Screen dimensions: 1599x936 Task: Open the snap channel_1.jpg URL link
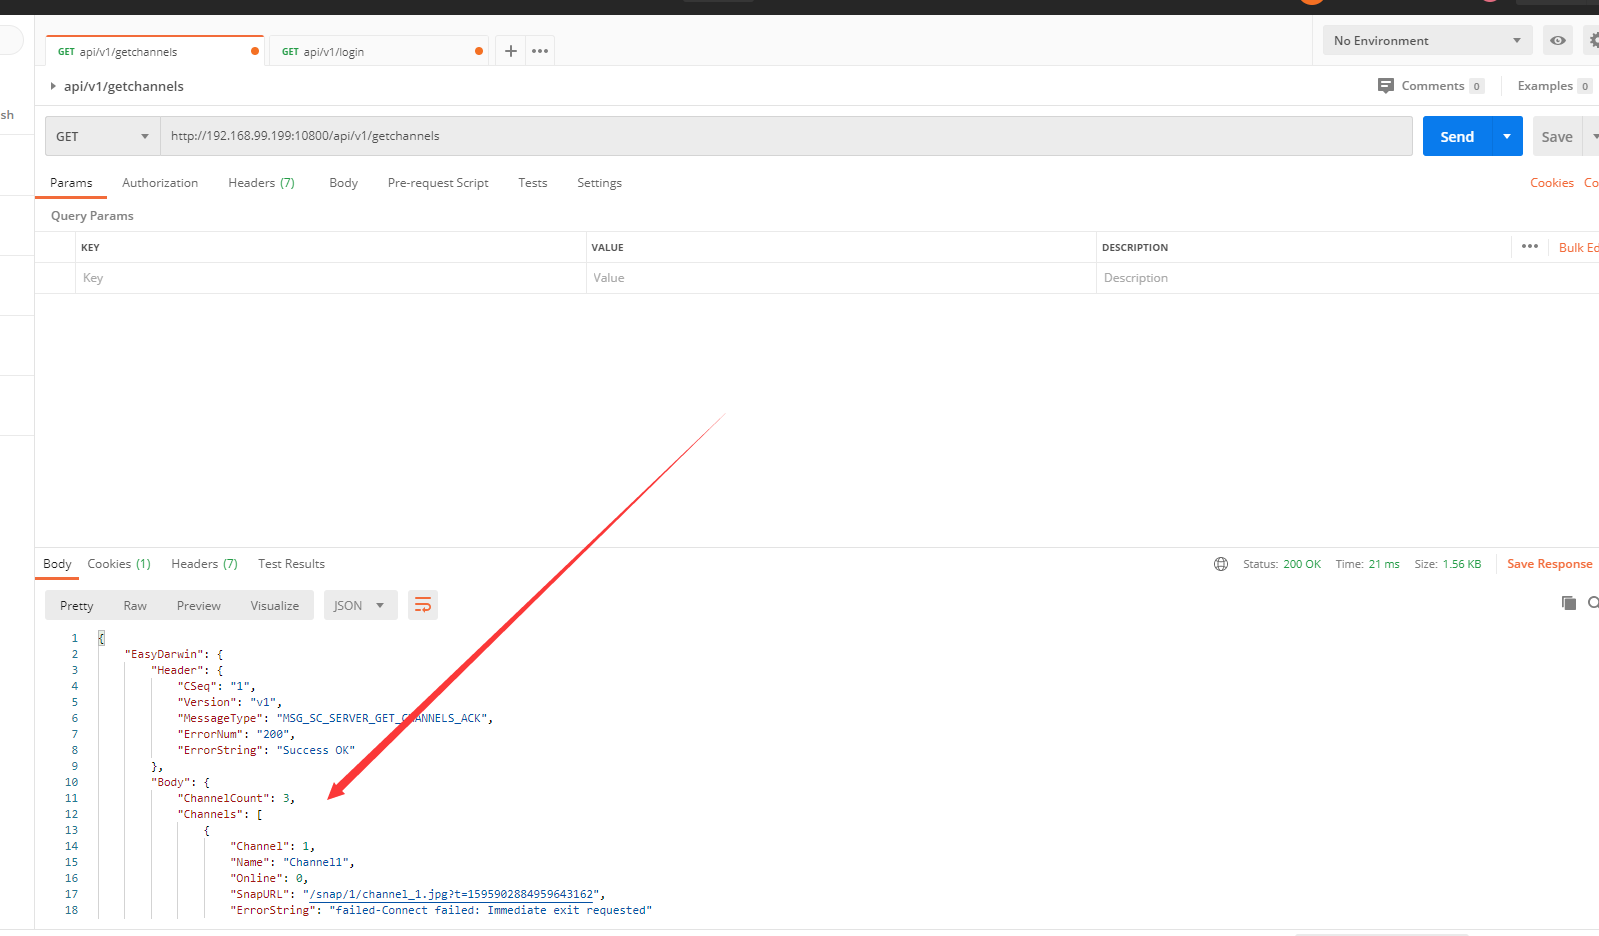tap(453, 894)
